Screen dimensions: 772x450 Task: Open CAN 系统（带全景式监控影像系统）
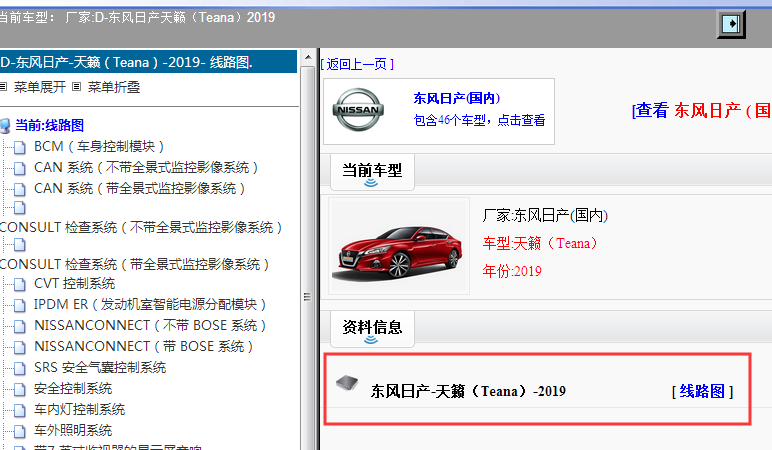coord(139,189)
